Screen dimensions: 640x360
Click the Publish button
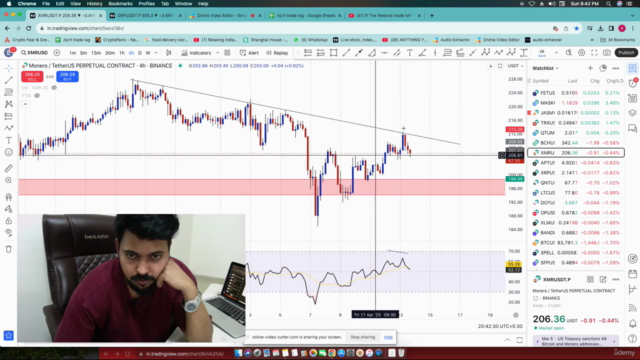626,53
